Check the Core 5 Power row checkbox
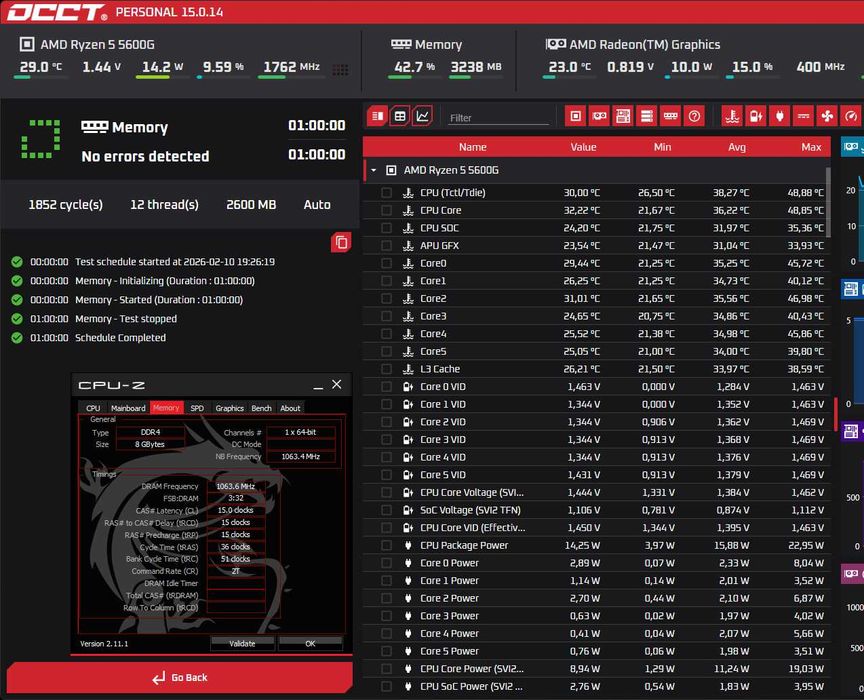Screen dimensions: 864x700 tap(386, 651)
